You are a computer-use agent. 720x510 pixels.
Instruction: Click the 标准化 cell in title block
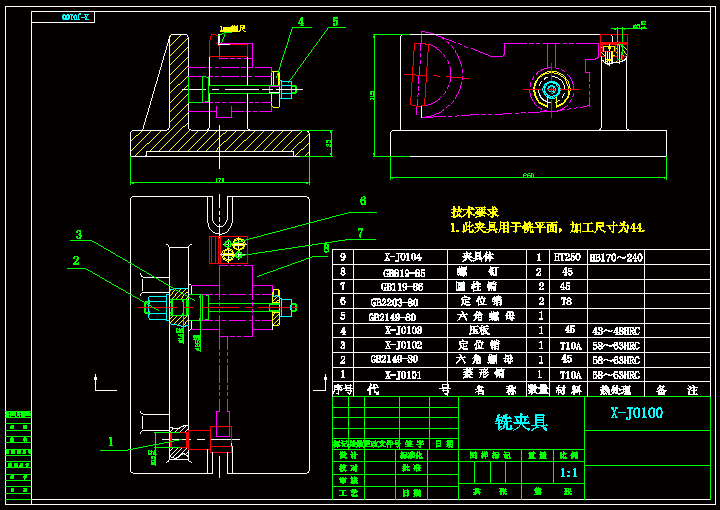(411, 455)
